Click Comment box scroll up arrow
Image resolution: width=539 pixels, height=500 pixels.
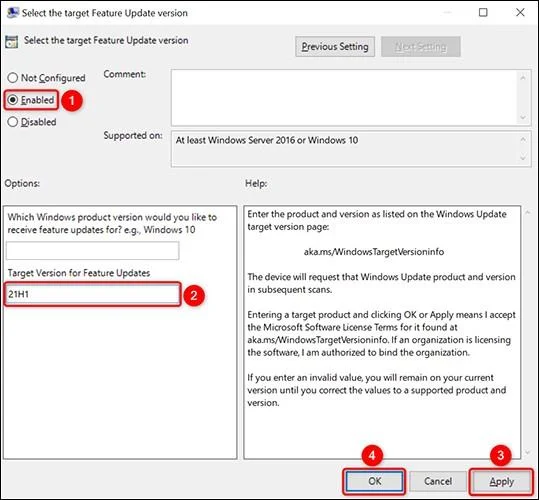(x=523, y=78)
